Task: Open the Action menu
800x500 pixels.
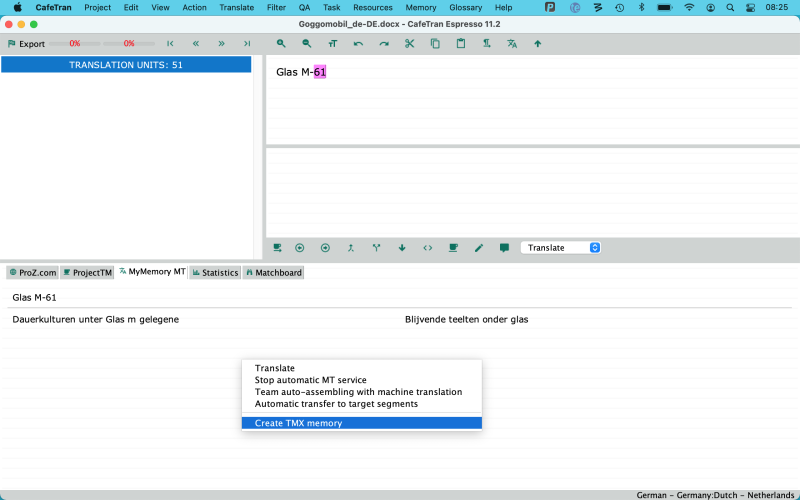Action: [194, 8]
